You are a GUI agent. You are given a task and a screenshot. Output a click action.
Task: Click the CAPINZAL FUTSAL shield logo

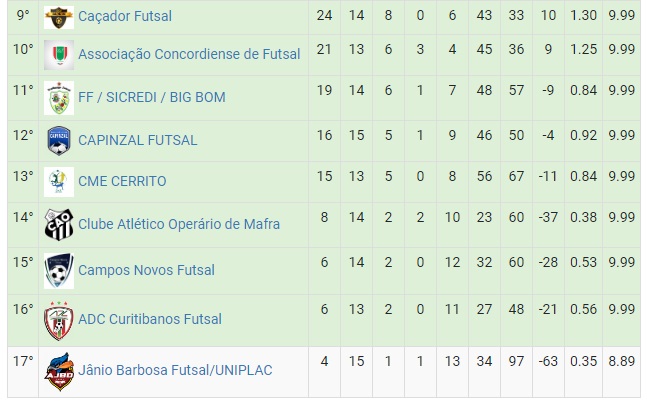[59, 141]
